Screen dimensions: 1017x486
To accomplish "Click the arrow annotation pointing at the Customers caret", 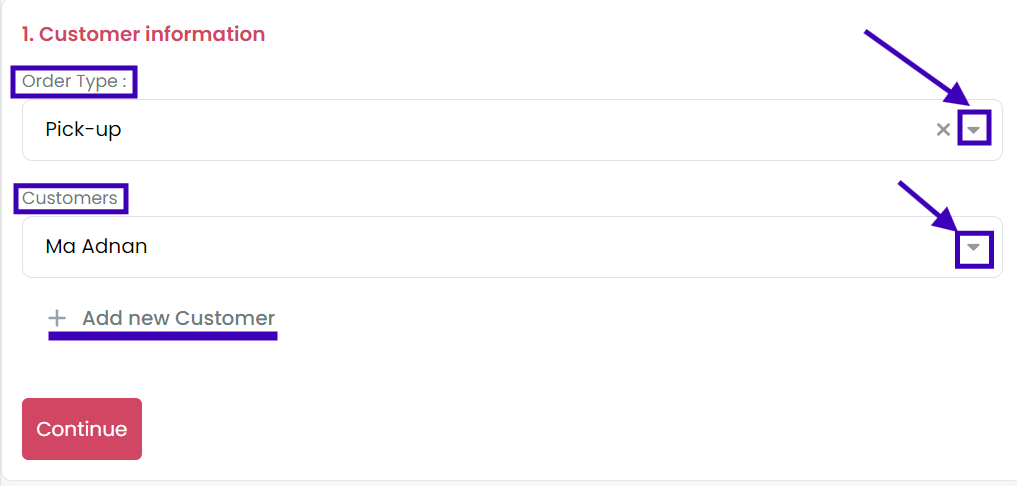I will [928, 204].
